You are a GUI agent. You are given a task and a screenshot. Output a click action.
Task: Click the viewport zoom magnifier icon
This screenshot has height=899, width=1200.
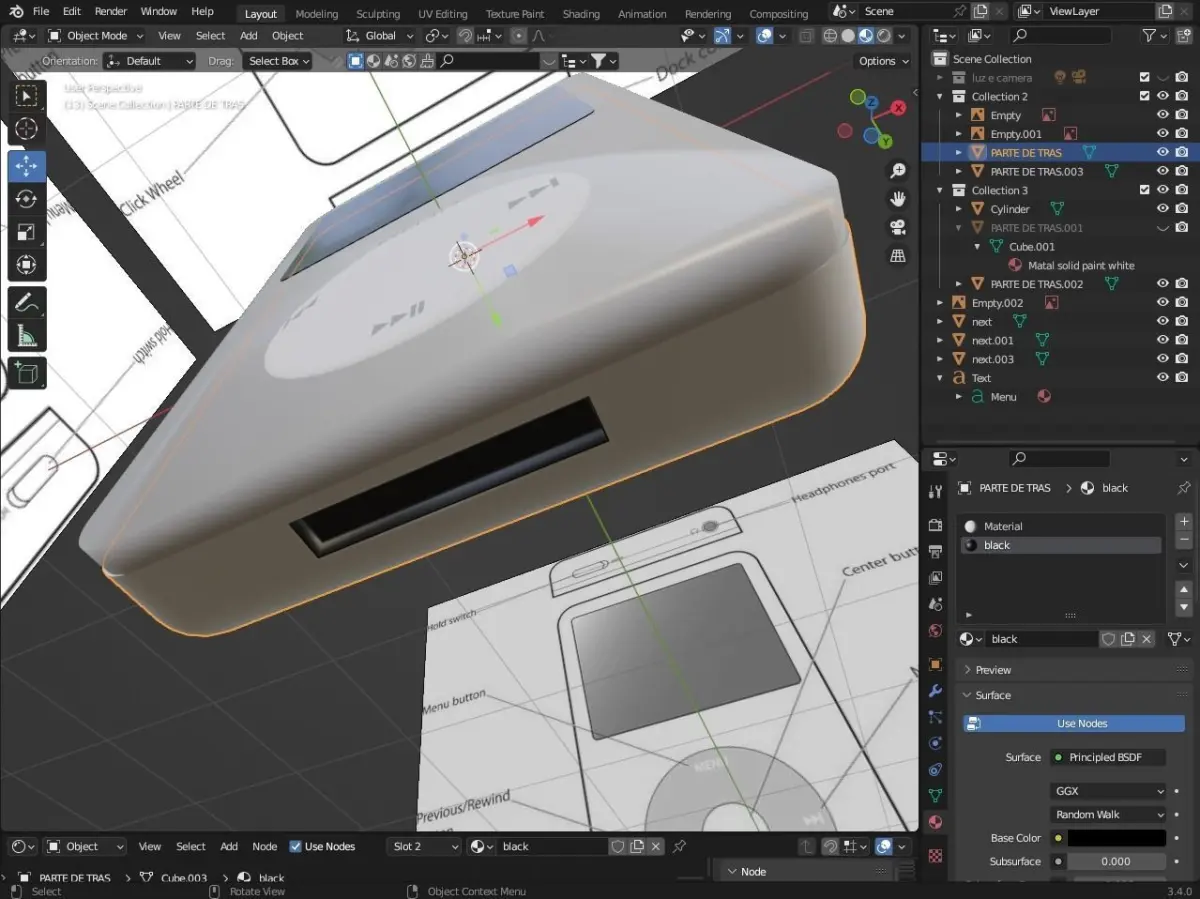click(898, 171)
